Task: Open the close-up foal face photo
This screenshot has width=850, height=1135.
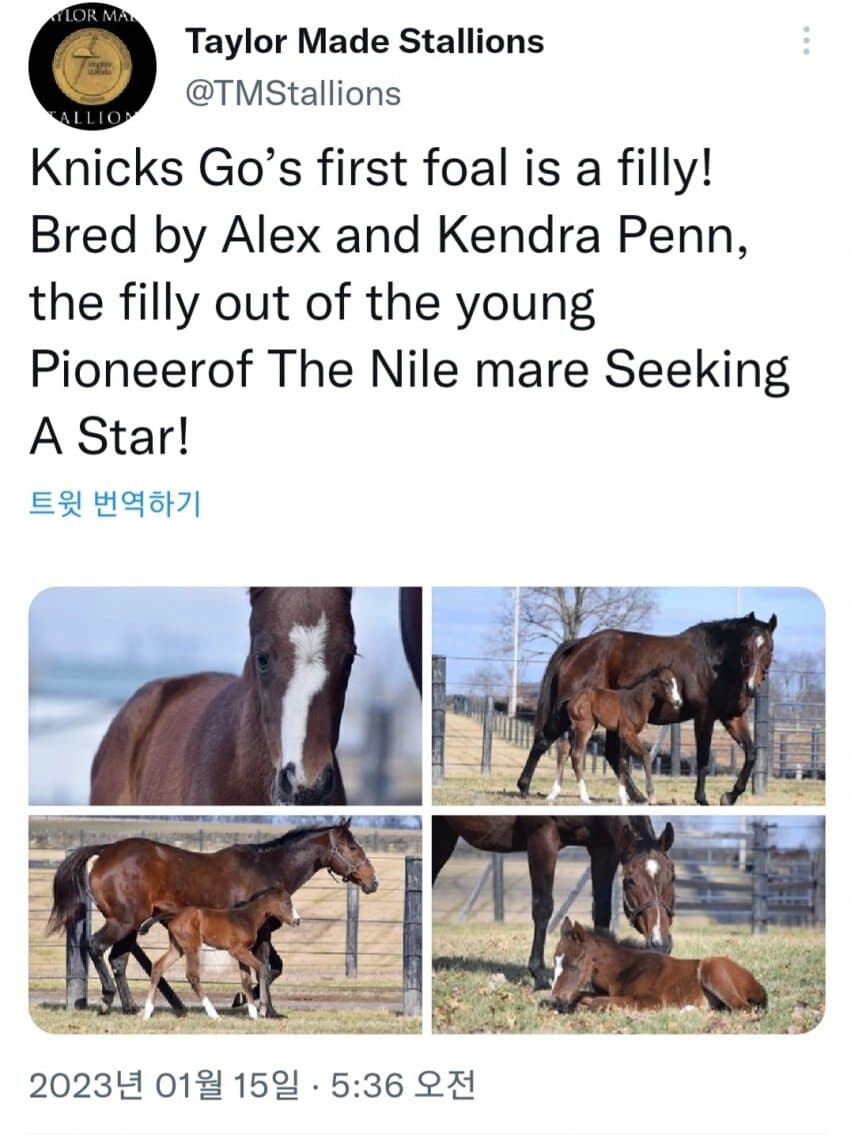Action: tap(225, 695)
